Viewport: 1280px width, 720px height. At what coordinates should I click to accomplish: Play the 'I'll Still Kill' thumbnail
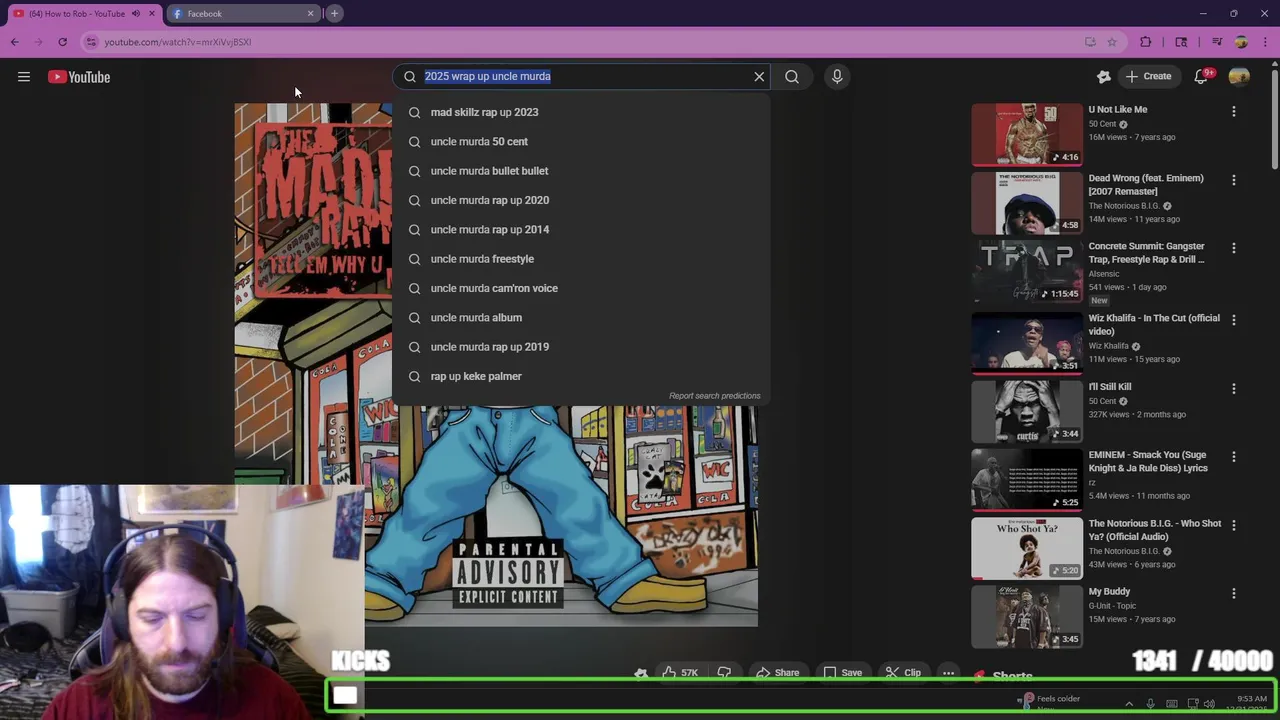[x=1027, y=411]
